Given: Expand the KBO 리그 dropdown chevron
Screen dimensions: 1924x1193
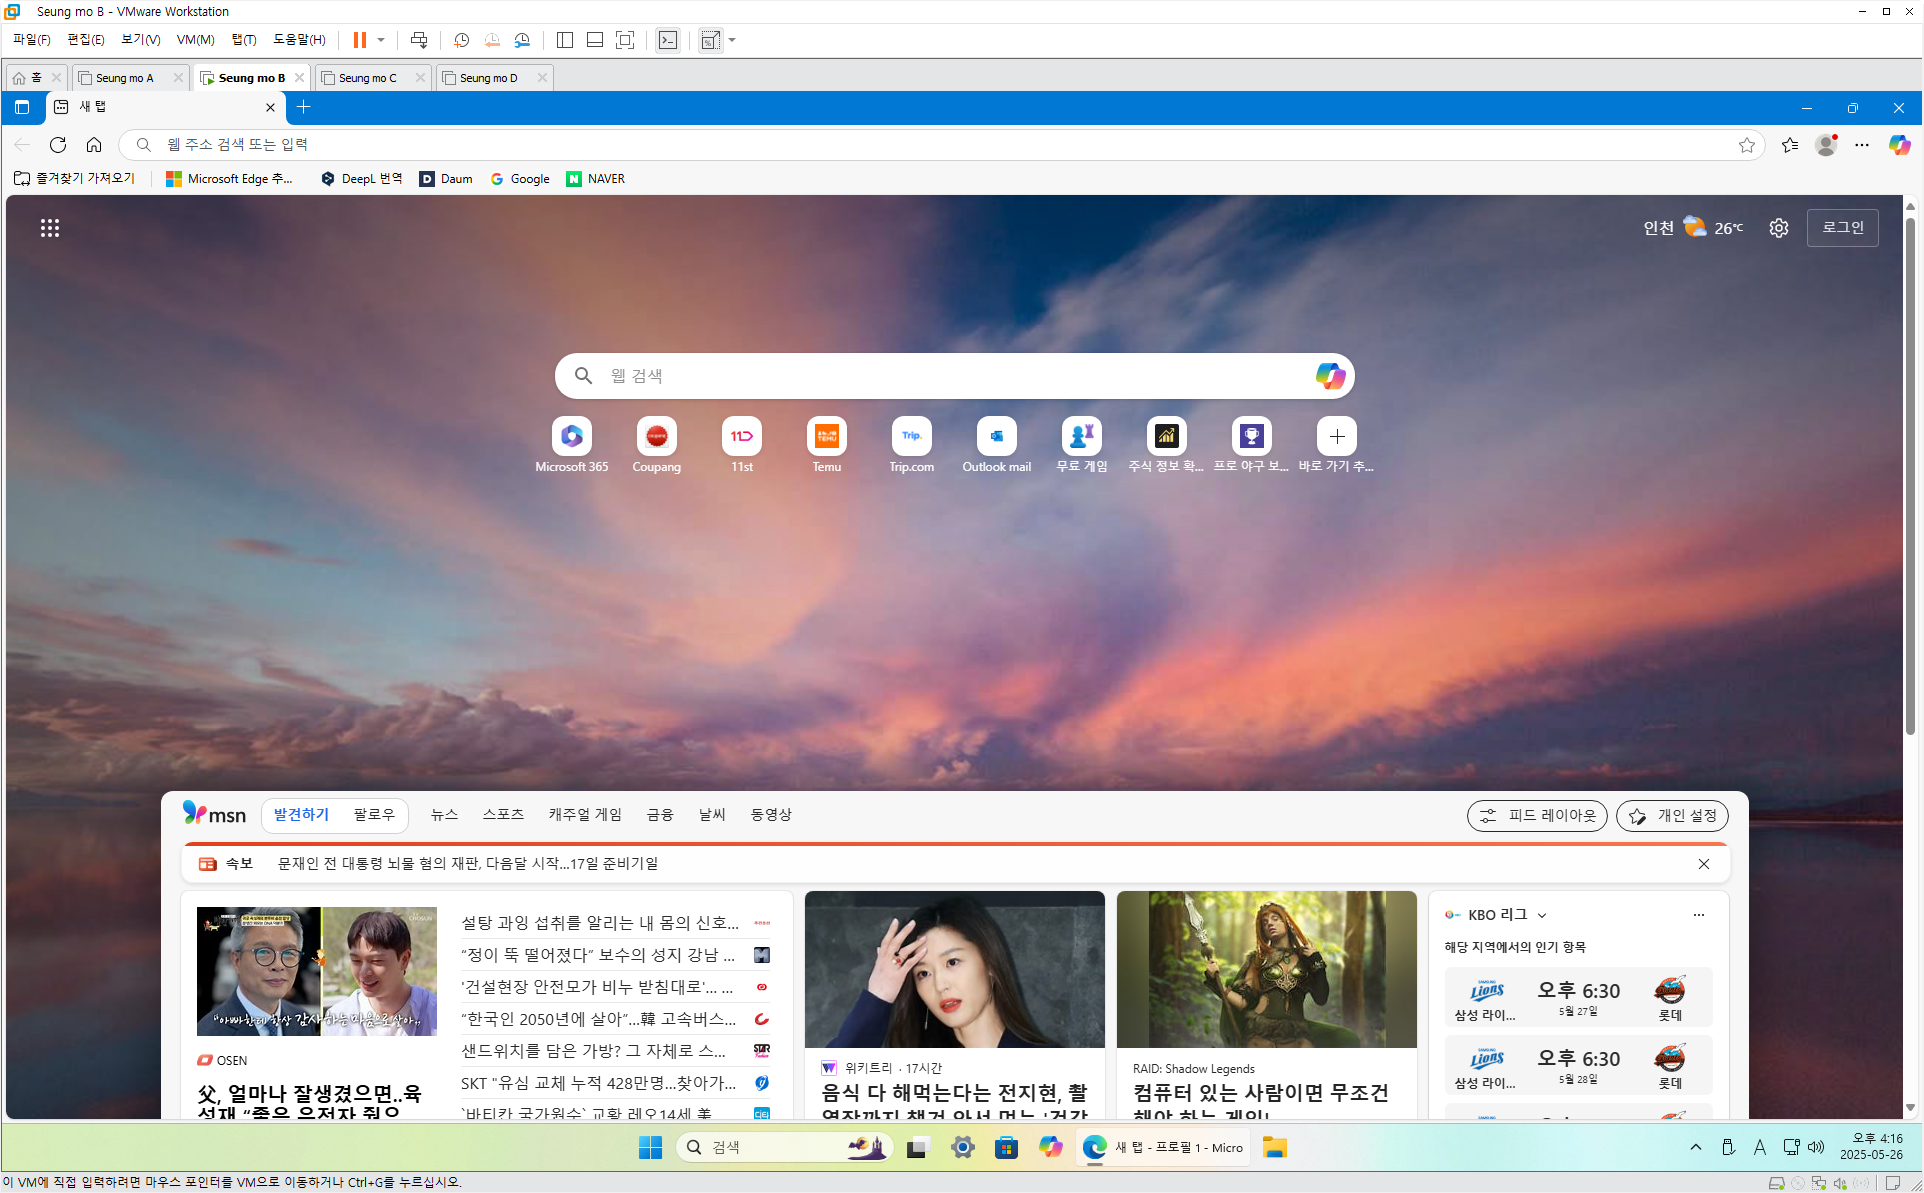Looking at the screenshot, I should 1542,915.
